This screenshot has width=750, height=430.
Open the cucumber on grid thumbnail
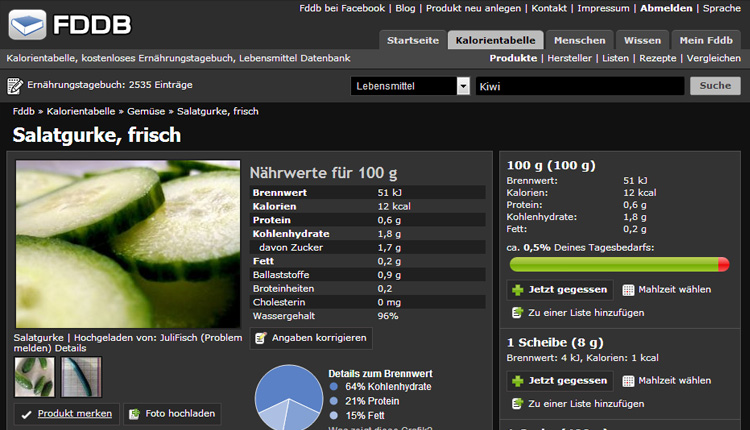coord(81,377)
